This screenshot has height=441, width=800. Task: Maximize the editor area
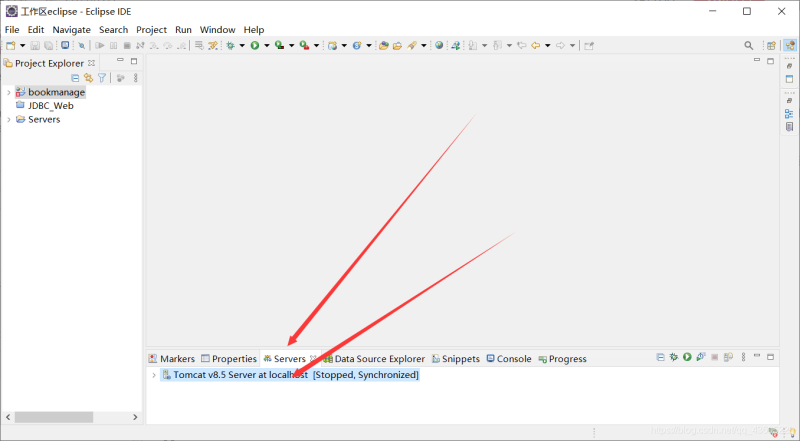click(x=770, y=61)
